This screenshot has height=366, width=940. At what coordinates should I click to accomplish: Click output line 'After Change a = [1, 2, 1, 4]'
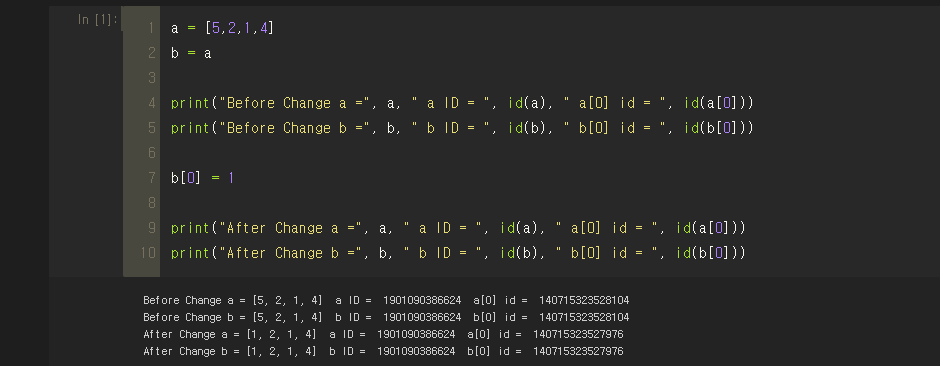383,334
